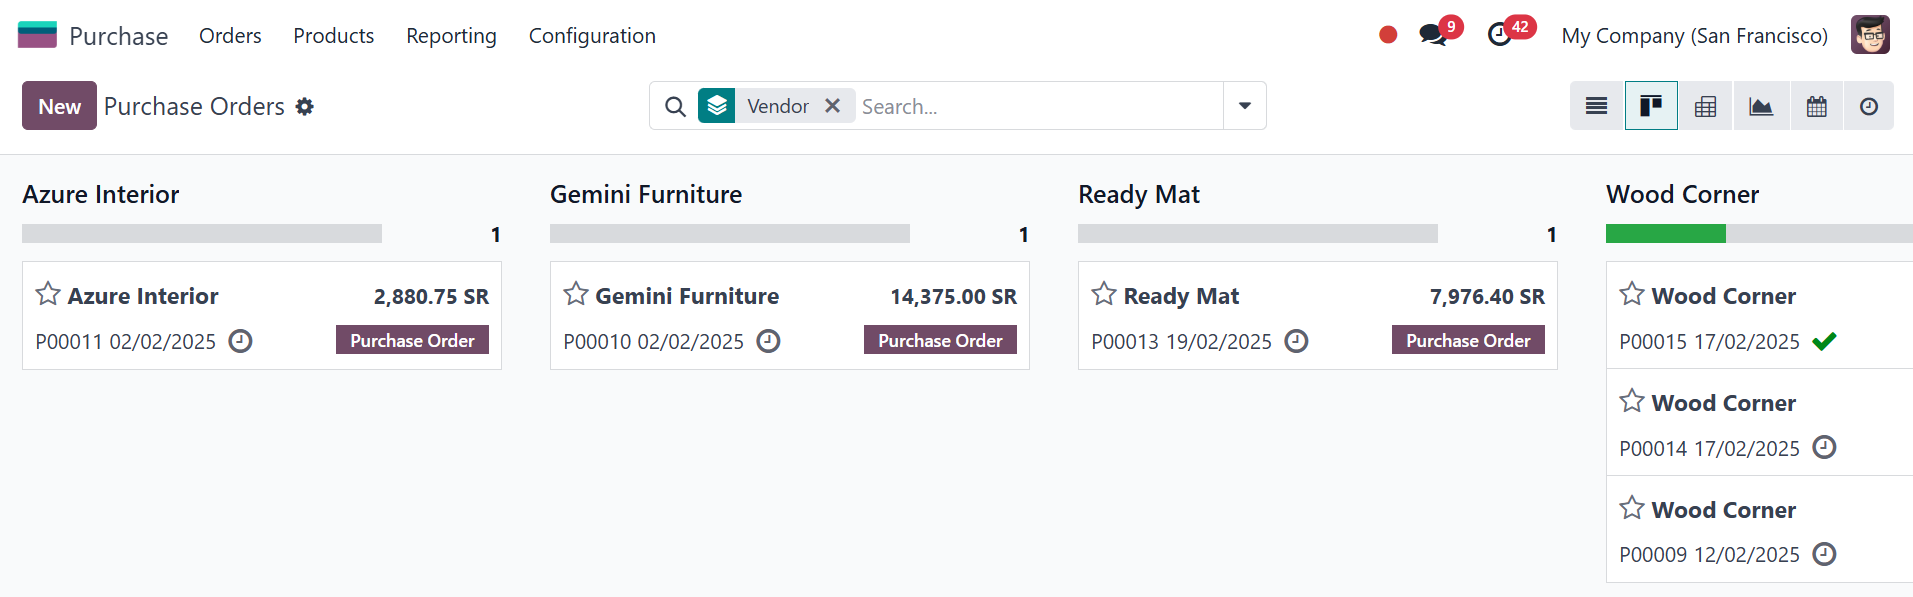This screenshot has height=597, width=1913.
Task: Open the graph view
Action: click(x=1761, y=106)
